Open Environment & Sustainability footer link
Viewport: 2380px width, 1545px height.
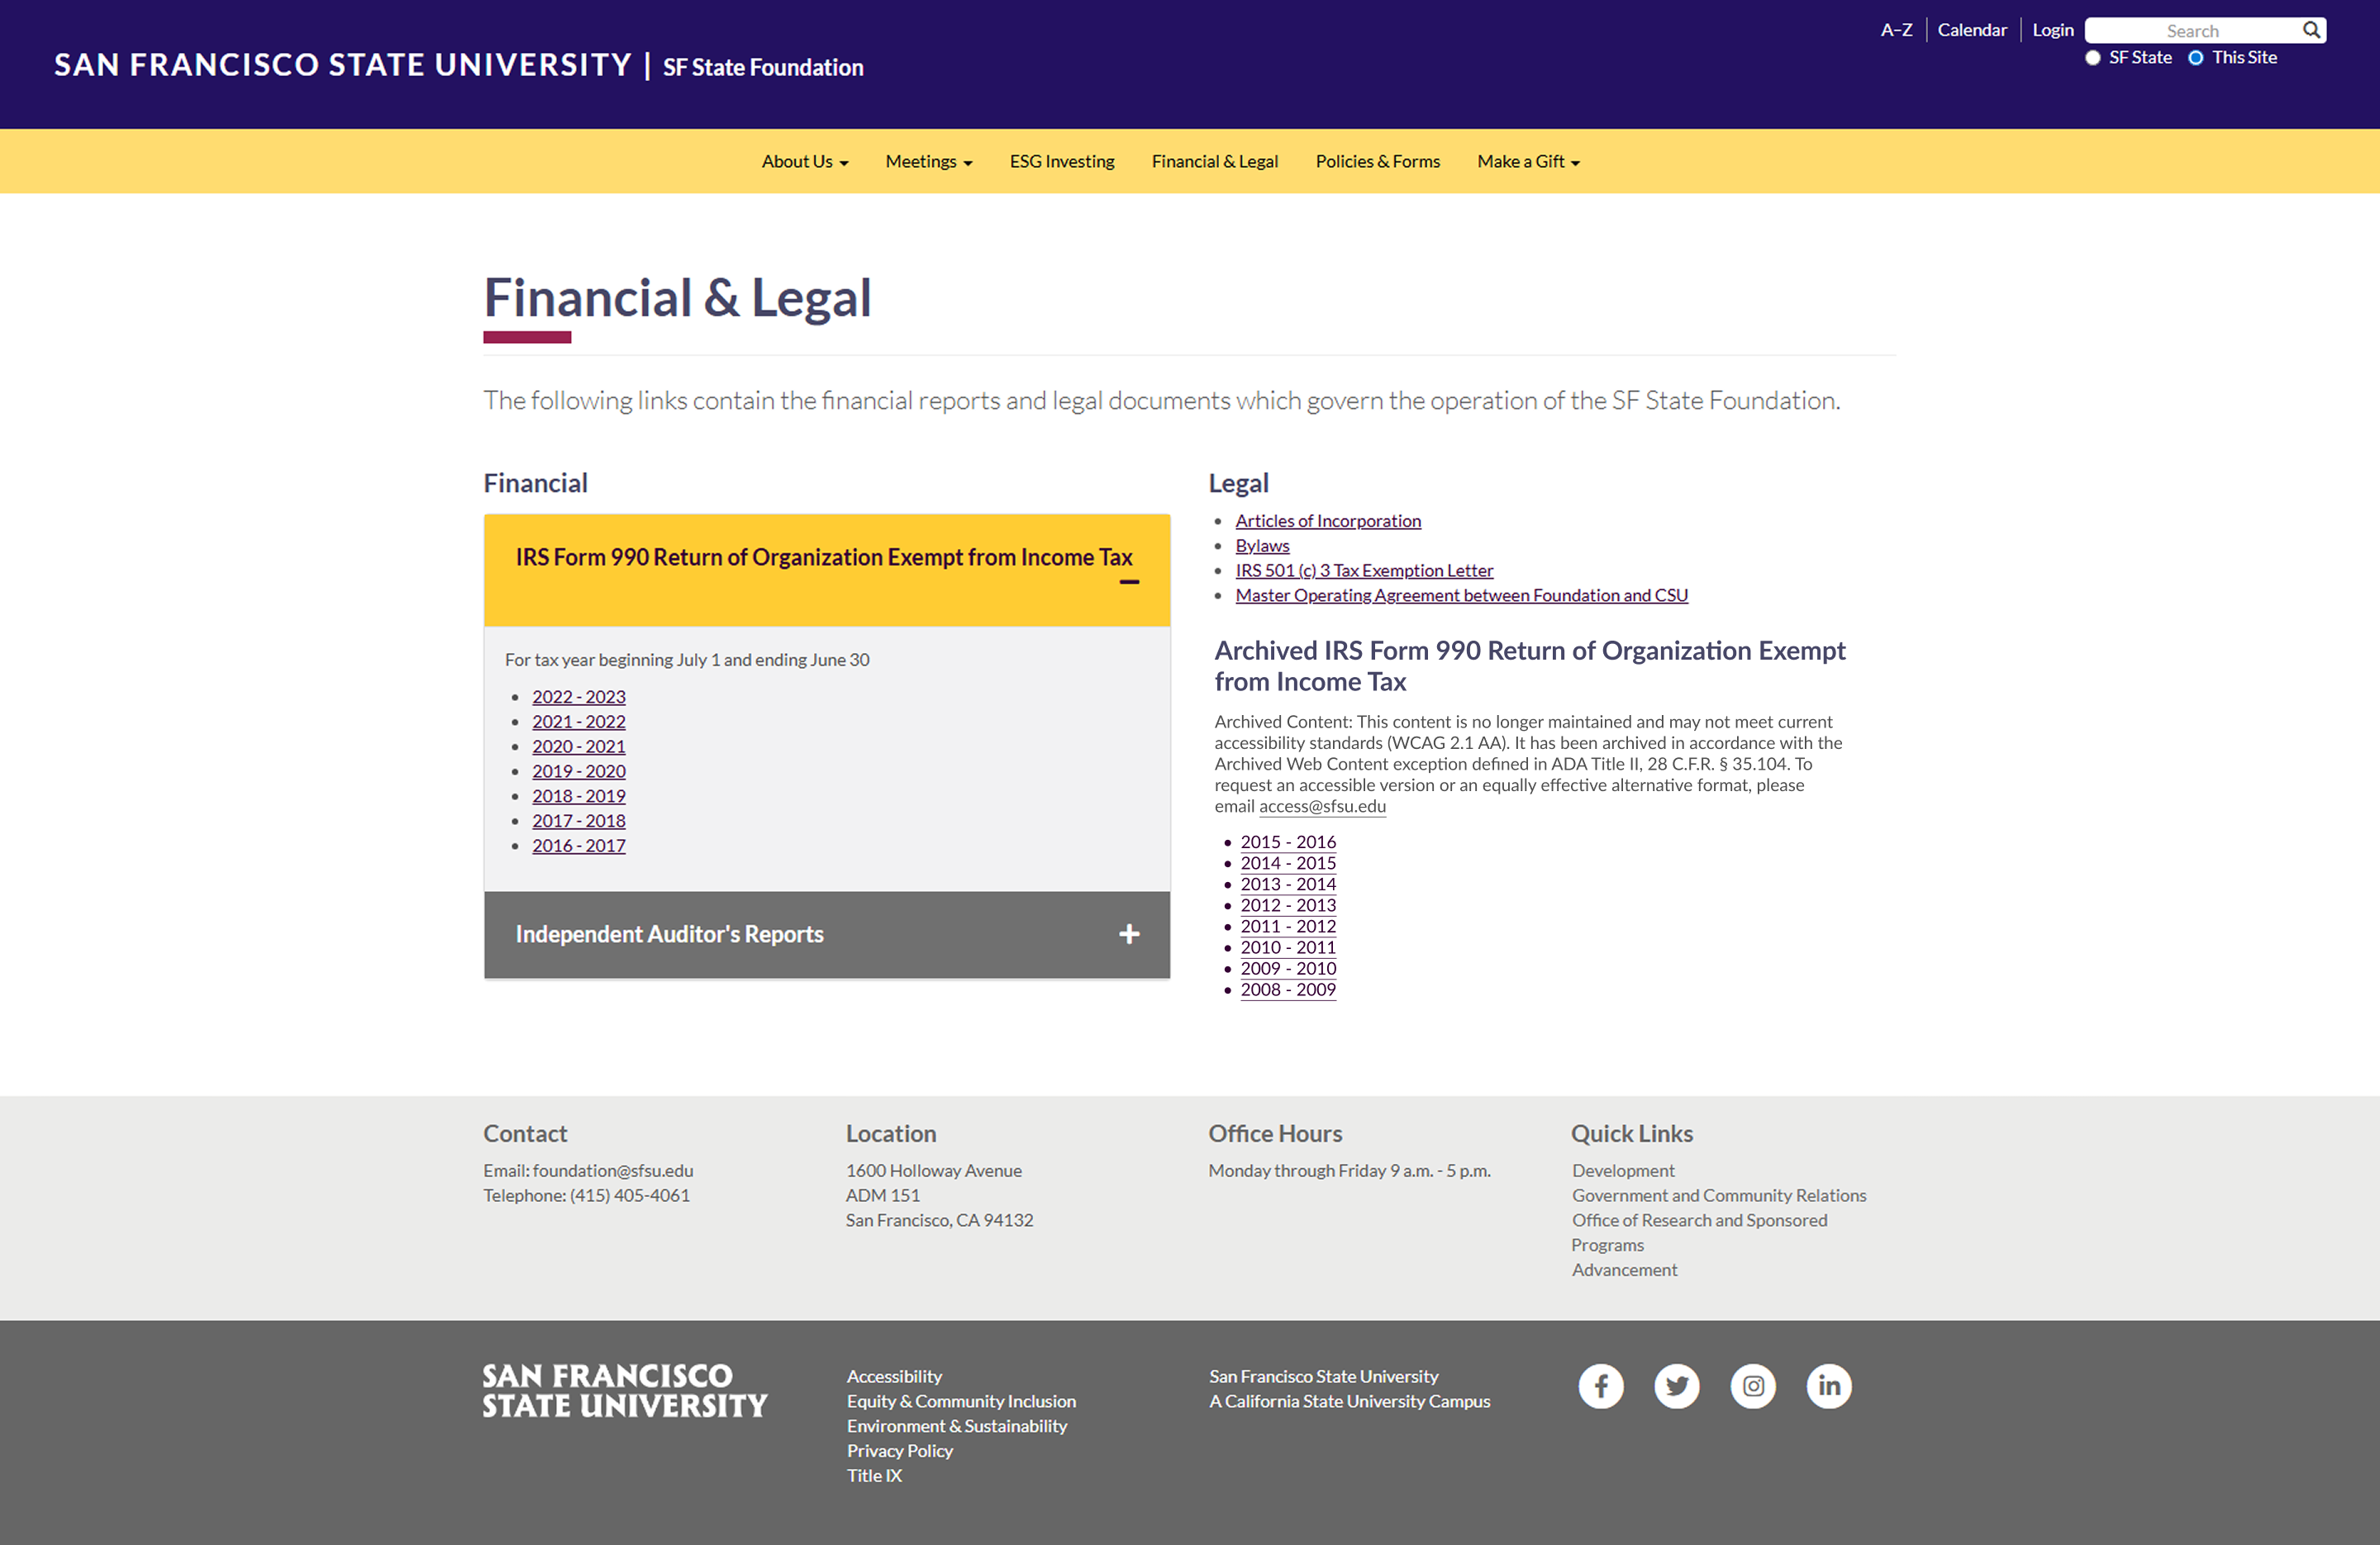point(957,1426)
